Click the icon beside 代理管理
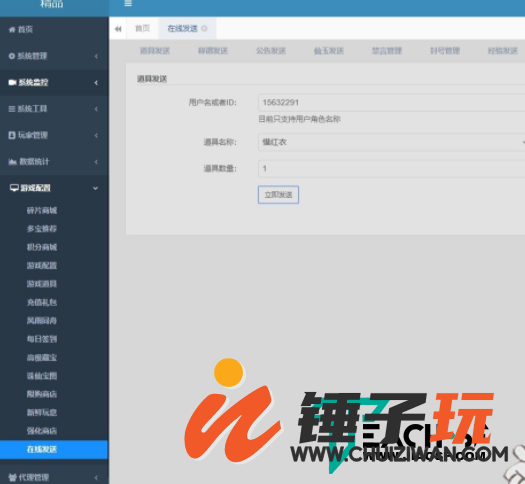The width and height of the screenshot is (525, 484). pos(13,477)
